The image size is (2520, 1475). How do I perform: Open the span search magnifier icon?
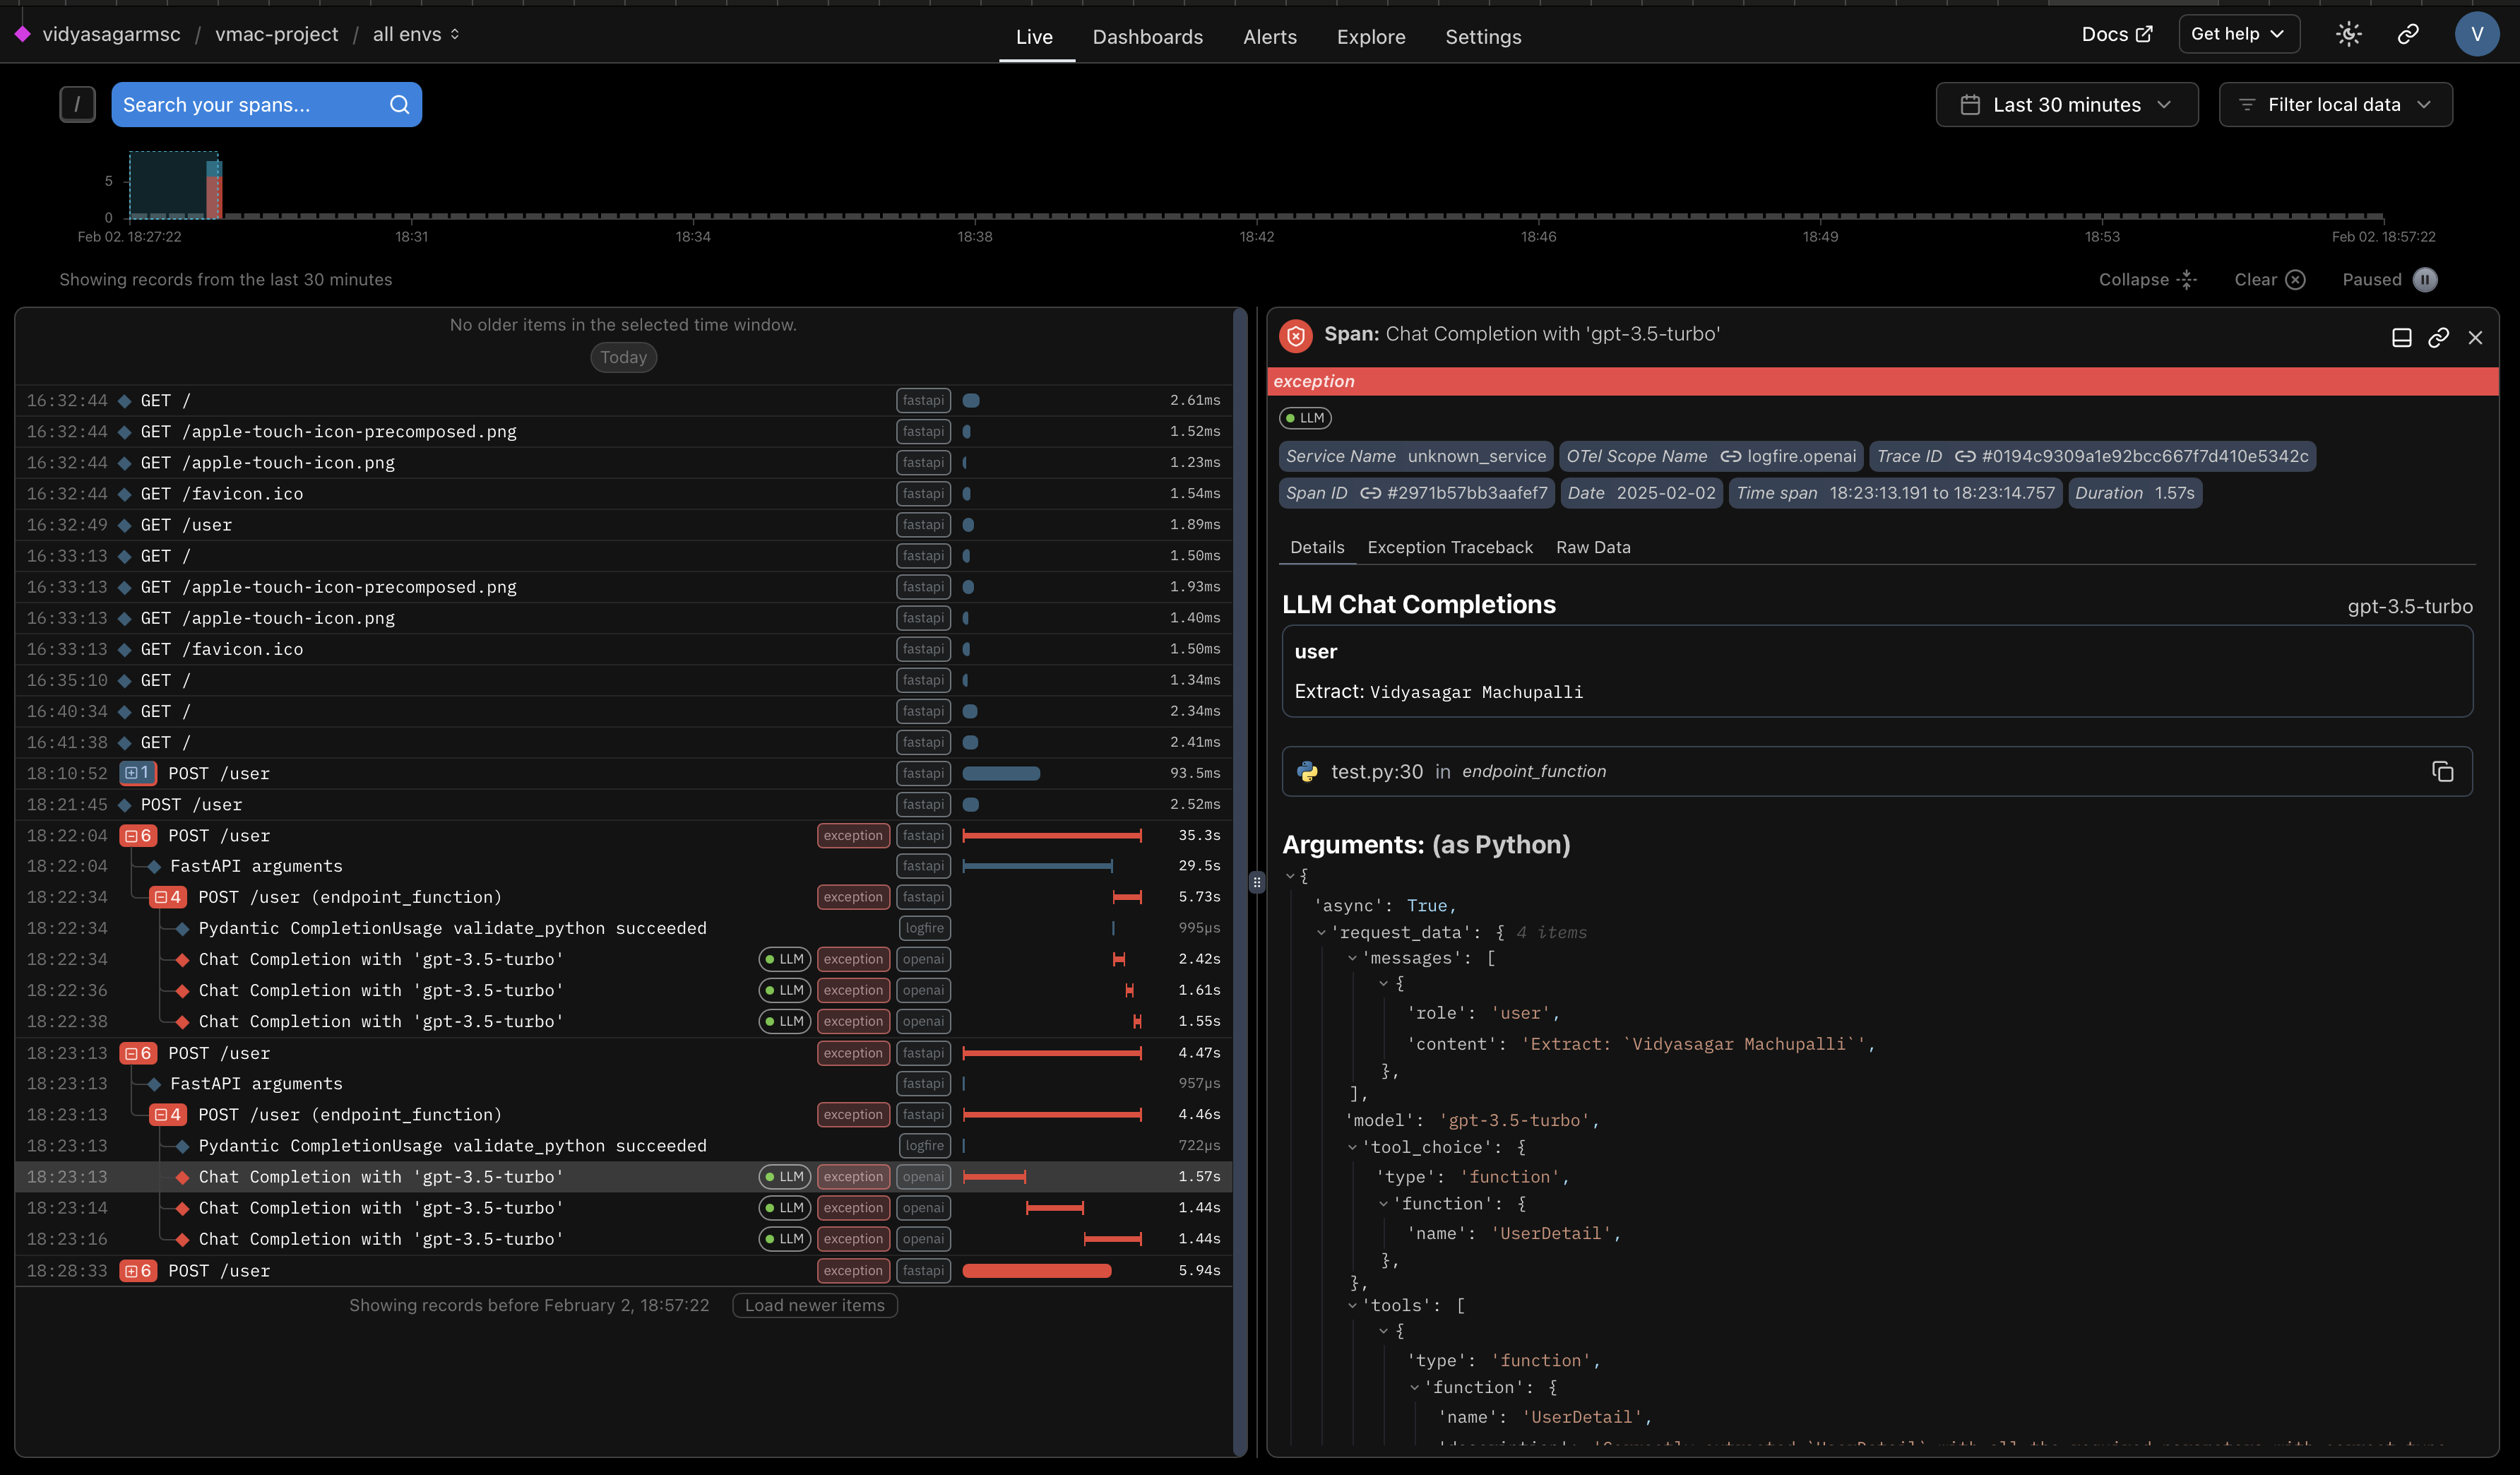(399, 104)
